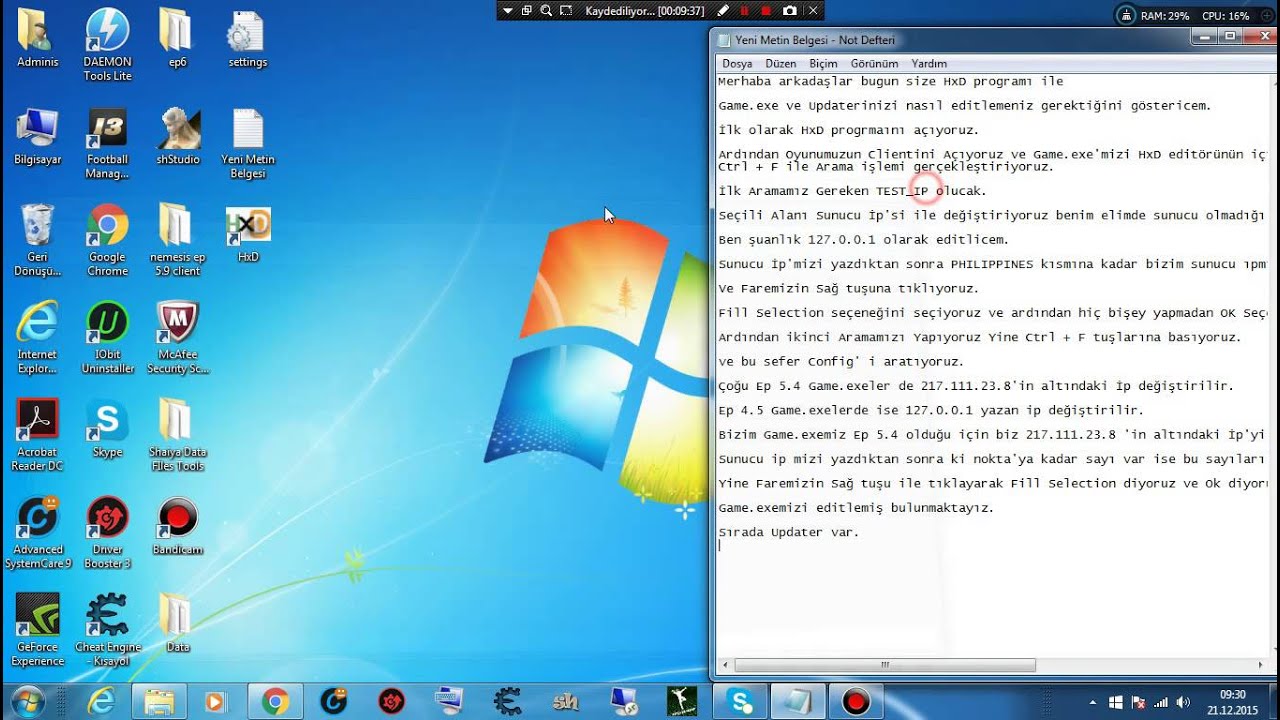The width and height of the screenshot is (1280, 720).
Task: Open Düzen menu in Not Defteri
Action: pos(781,63)
